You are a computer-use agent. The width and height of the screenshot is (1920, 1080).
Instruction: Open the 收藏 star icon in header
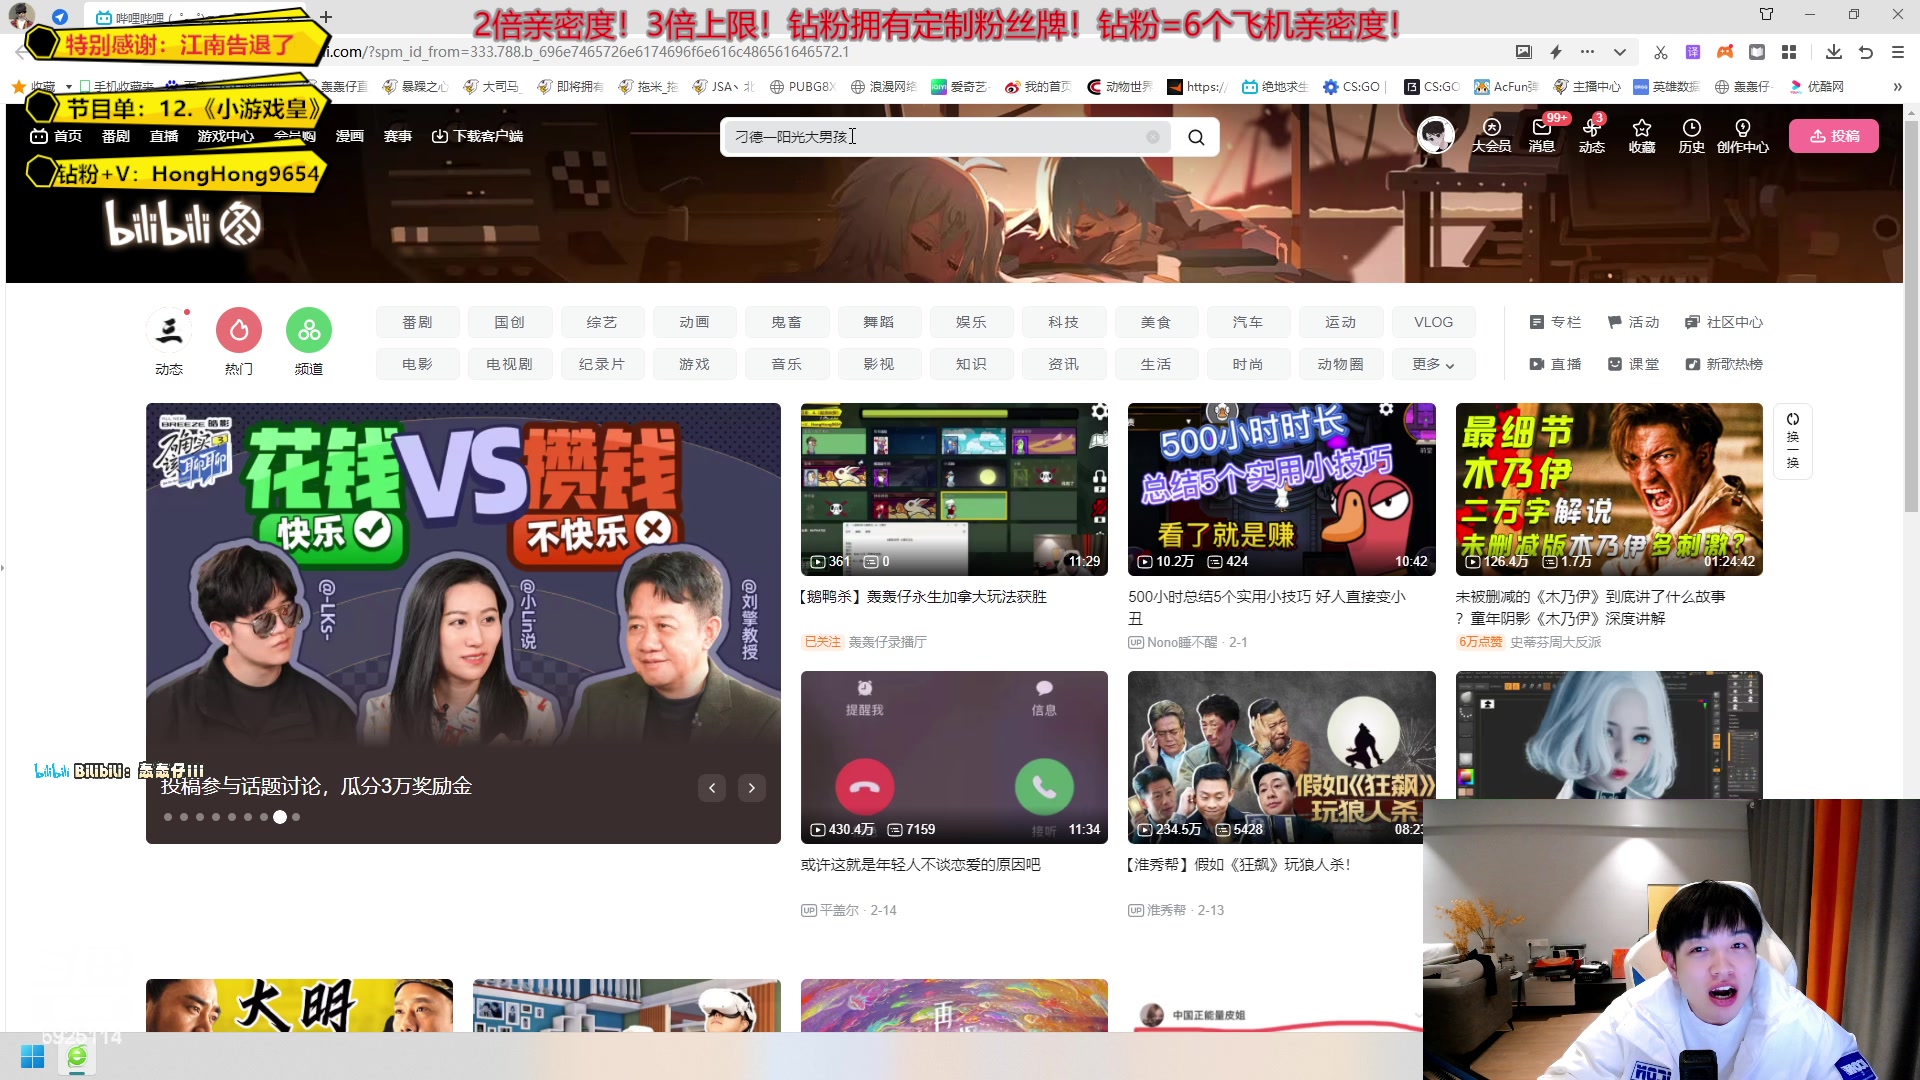pos(1641,135)
